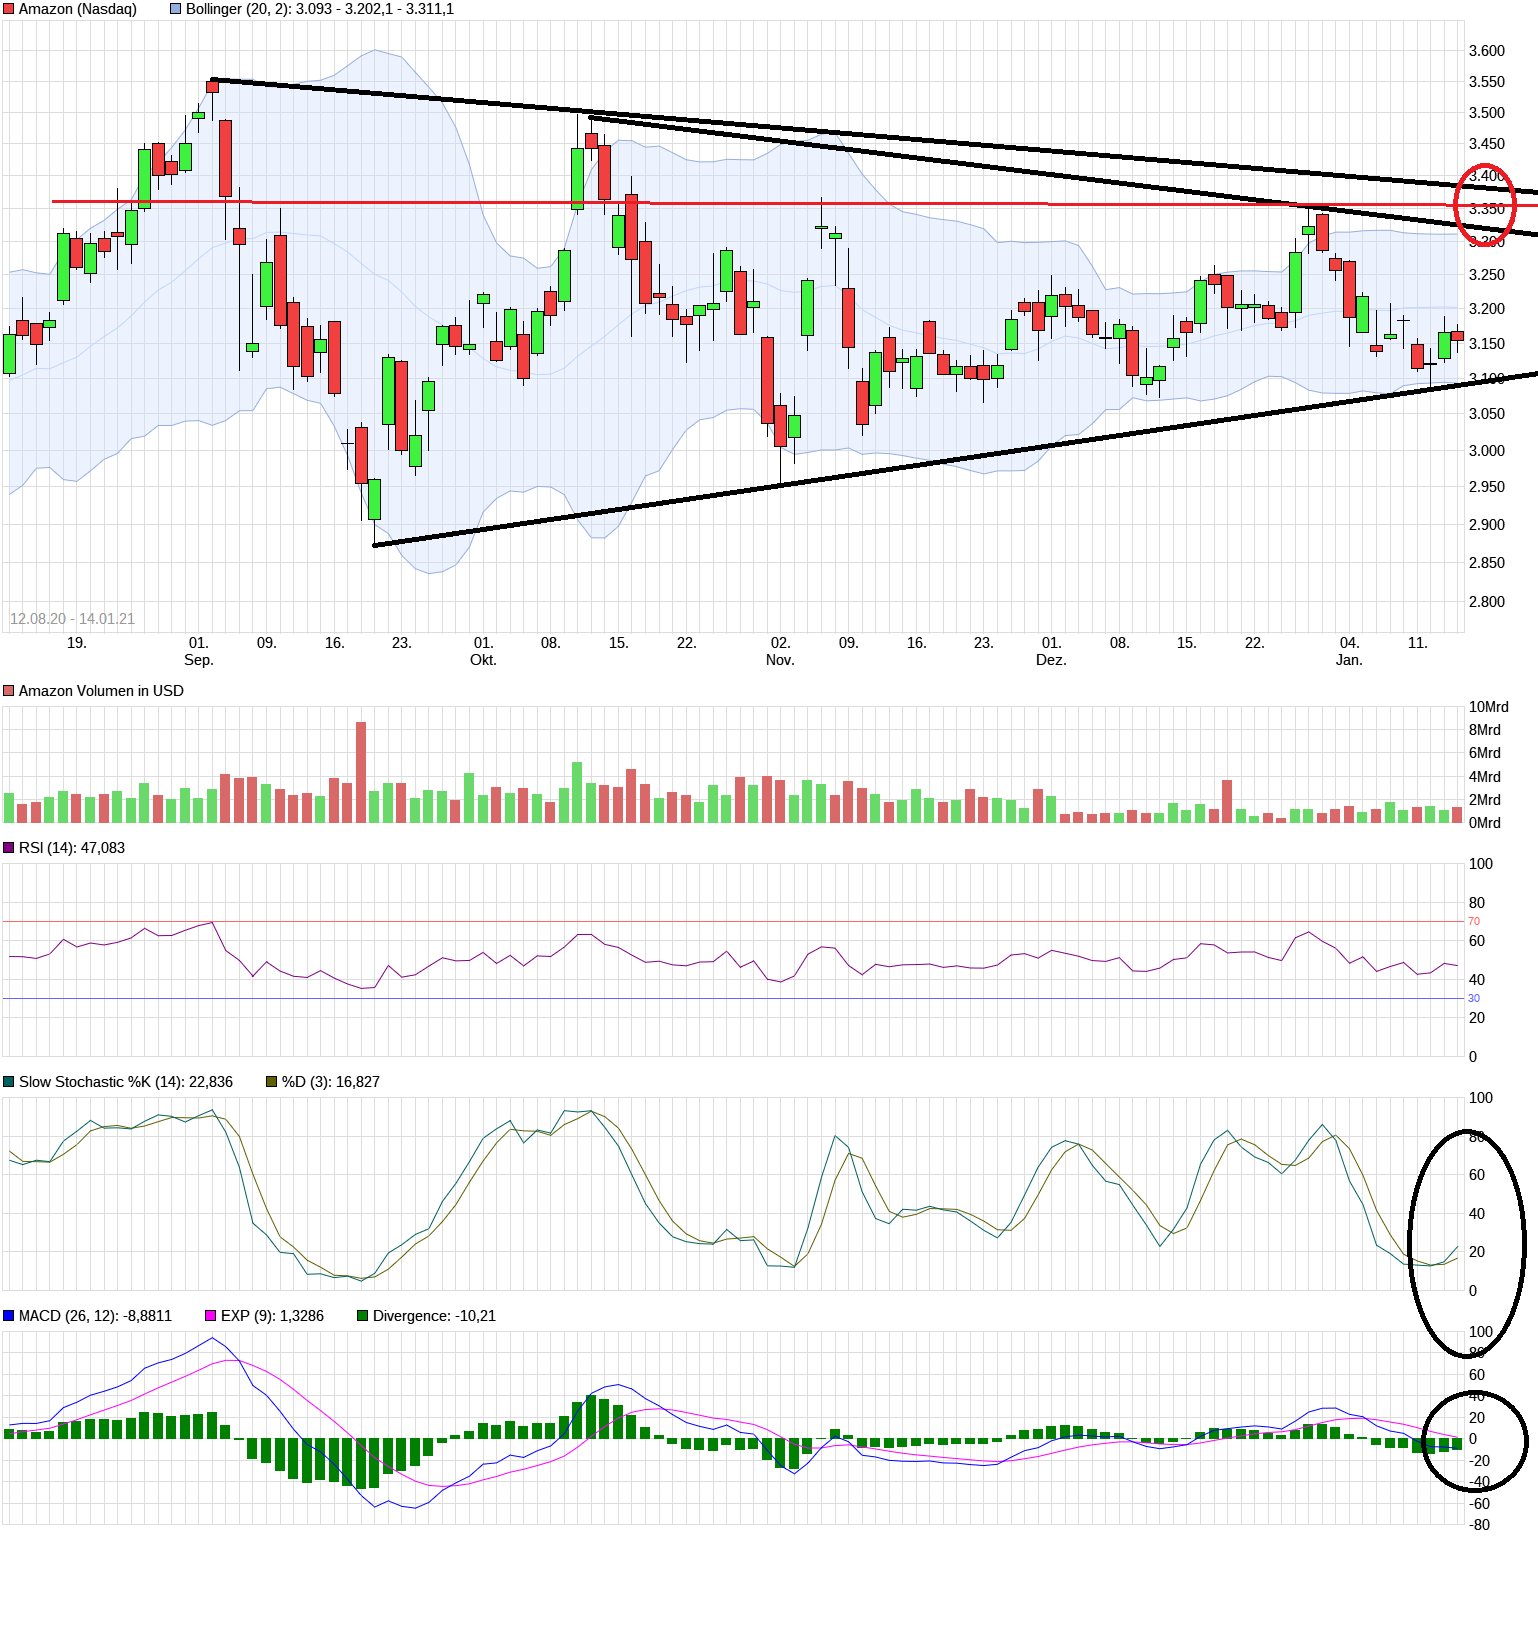Click the 0Mrd volume axis label
The height and width of the screenshot is (1650, 1538).
tap(1485, 823)
